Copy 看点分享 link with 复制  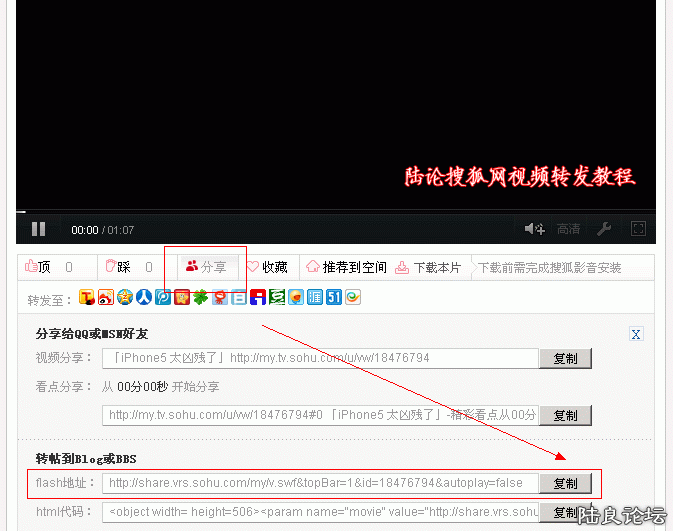click(565, 415)
